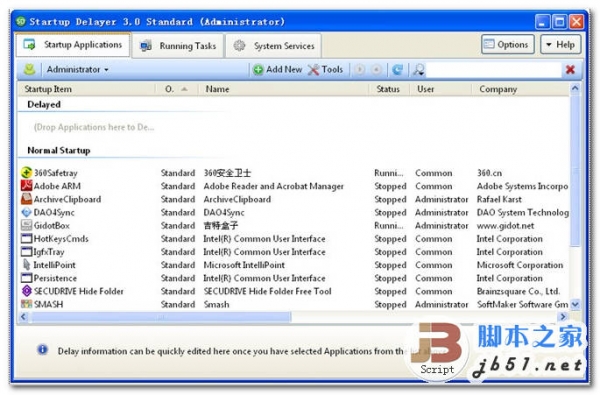This screenshot has height=395, width=600.
Task: Expand the Help dropdown menu
Action: click(x=560, y=44)
